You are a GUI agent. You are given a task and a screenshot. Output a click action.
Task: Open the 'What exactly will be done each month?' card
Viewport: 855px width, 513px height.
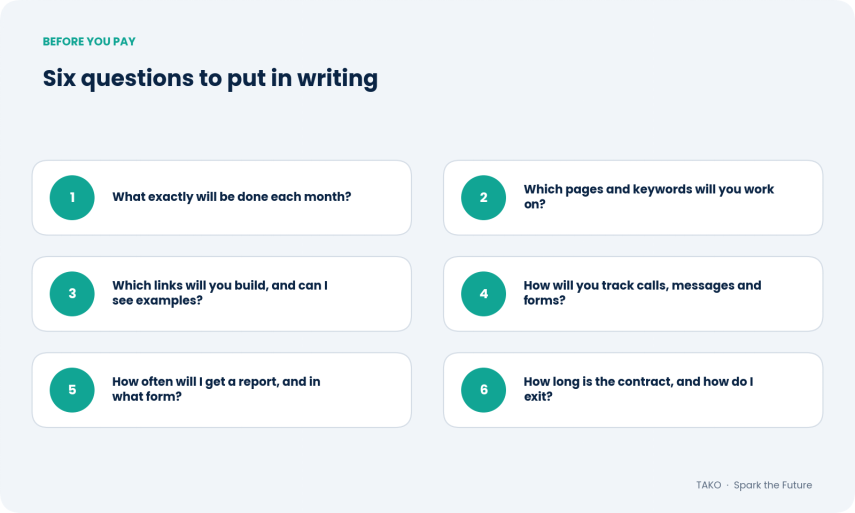[x=221, y=197]
